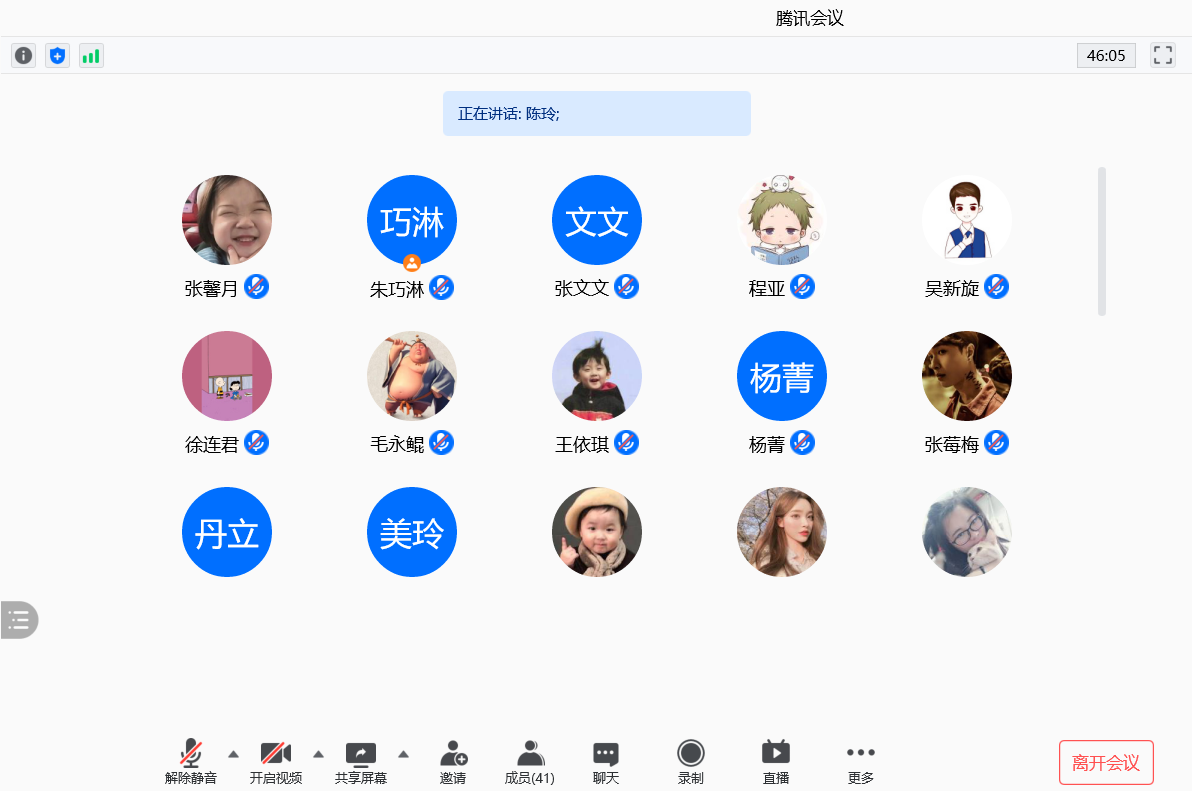This screenshot has width=1192, height=791.
Task: Check the green network signal icon
Action: pos(91,56)
